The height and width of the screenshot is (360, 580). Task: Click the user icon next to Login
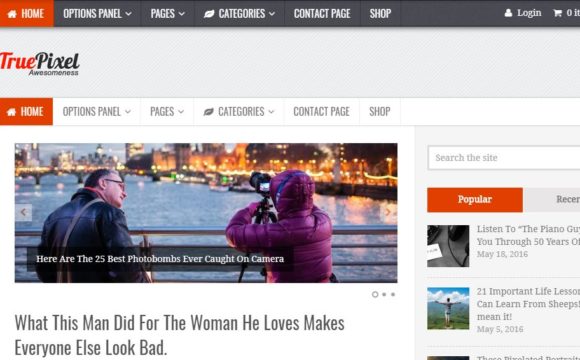click(508, 13)
